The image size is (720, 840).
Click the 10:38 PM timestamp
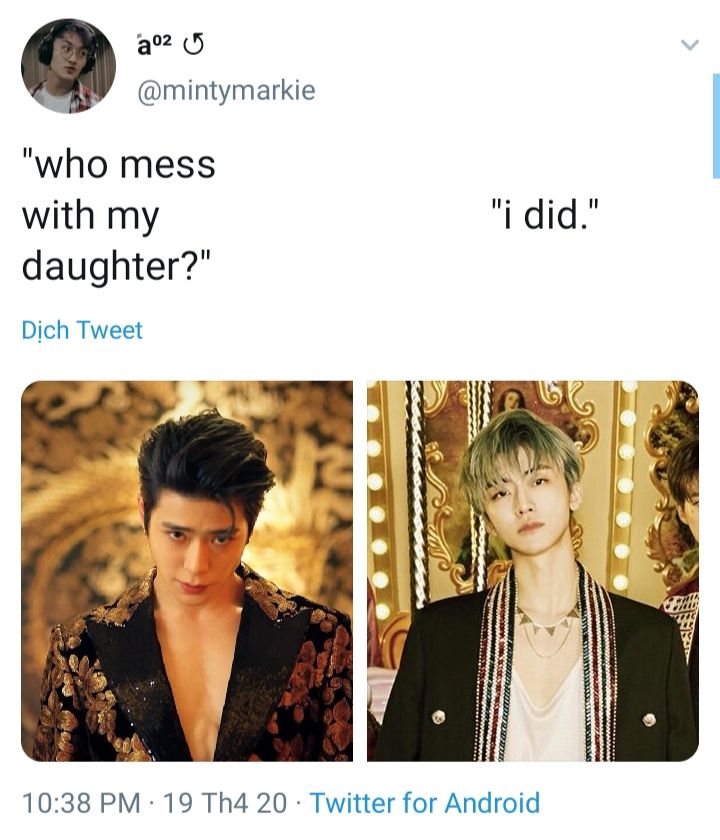(81, 803)
